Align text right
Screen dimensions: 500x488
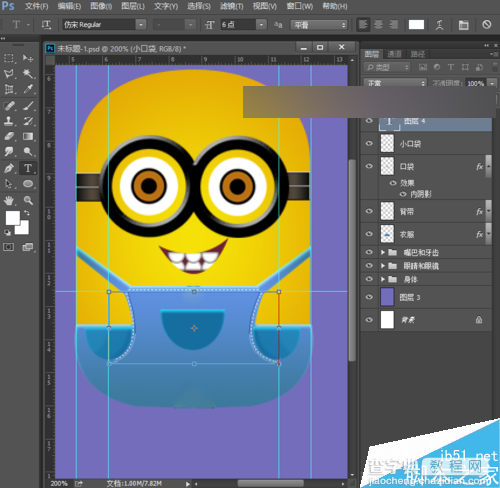click(x=394, y=25)
